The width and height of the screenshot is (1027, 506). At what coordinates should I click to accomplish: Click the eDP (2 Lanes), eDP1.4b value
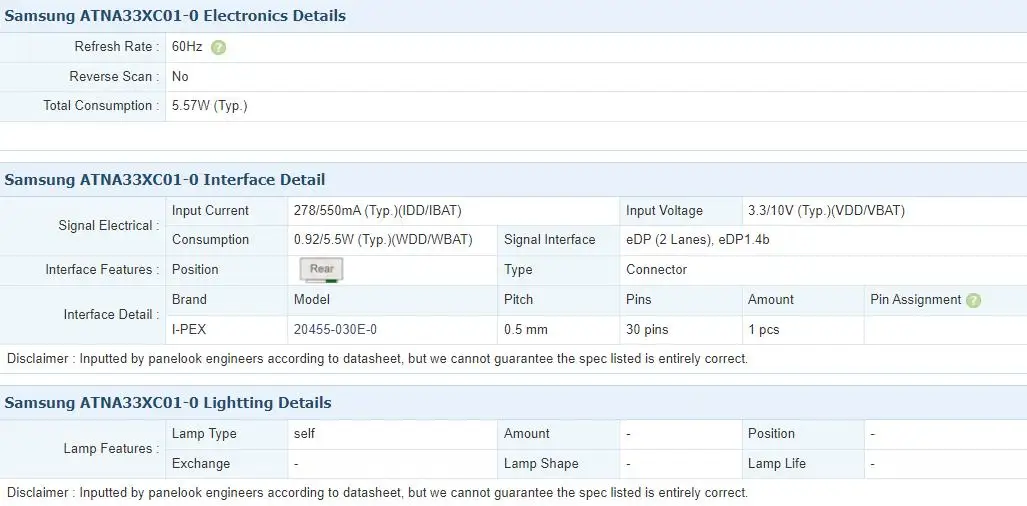698,240
